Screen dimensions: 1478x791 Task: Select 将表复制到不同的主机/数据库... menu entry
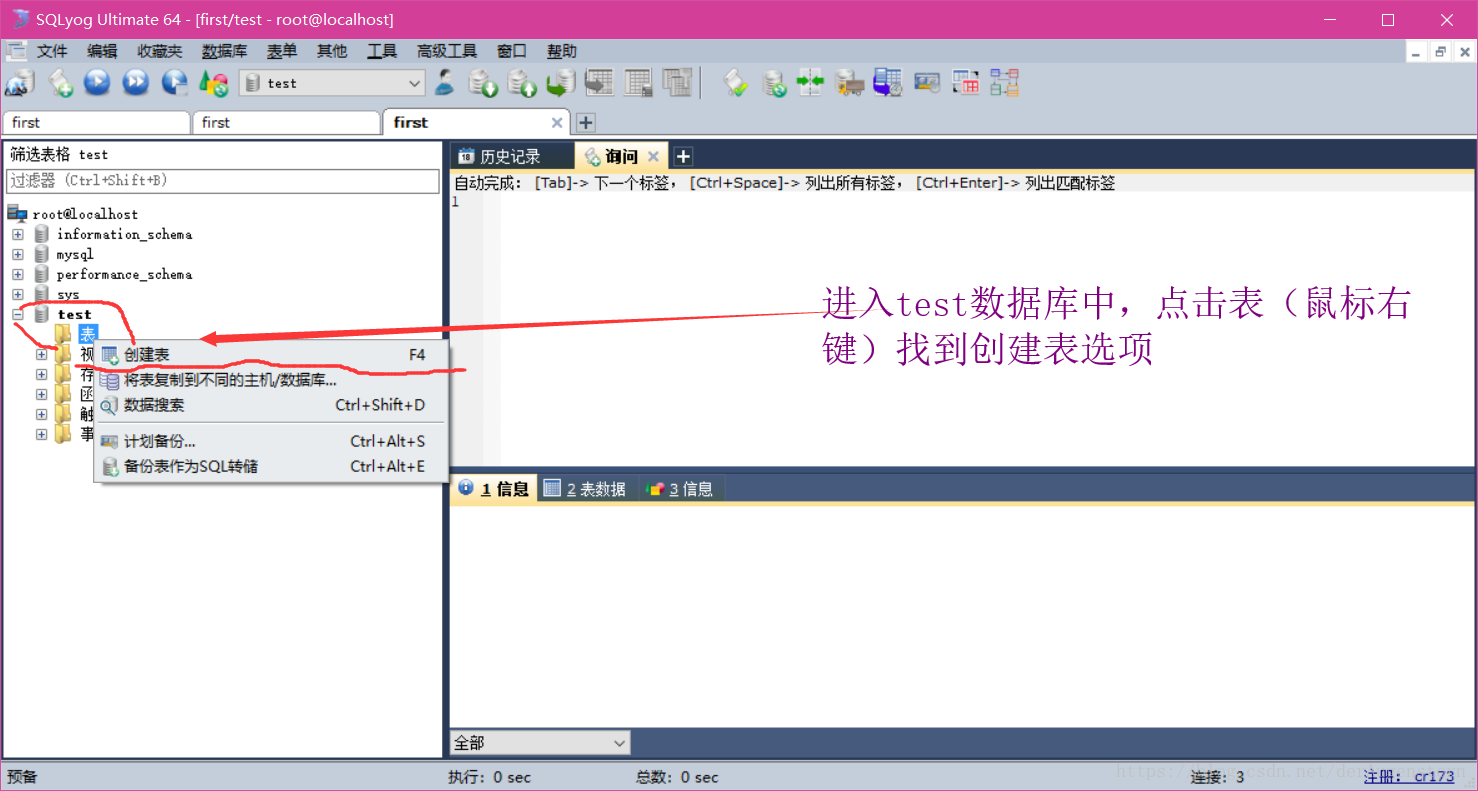(x=270, y=380)
